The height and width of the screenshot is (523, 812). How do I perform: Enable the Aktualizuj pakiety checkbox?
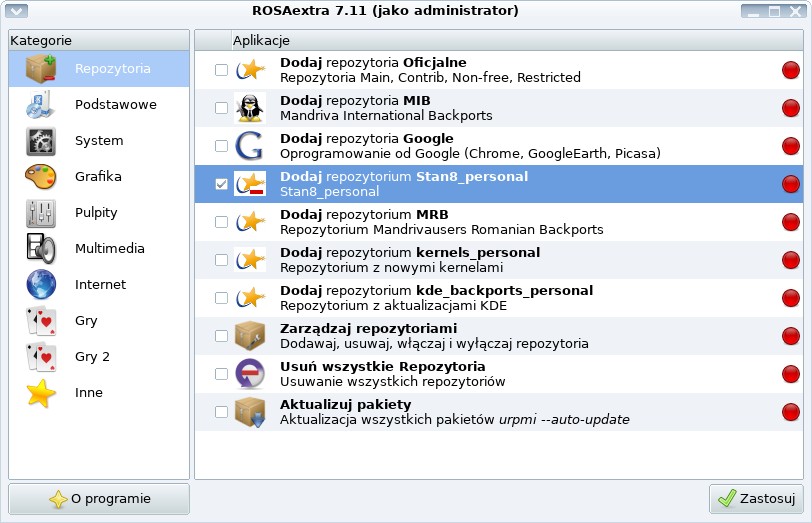[x=222, y=412]
